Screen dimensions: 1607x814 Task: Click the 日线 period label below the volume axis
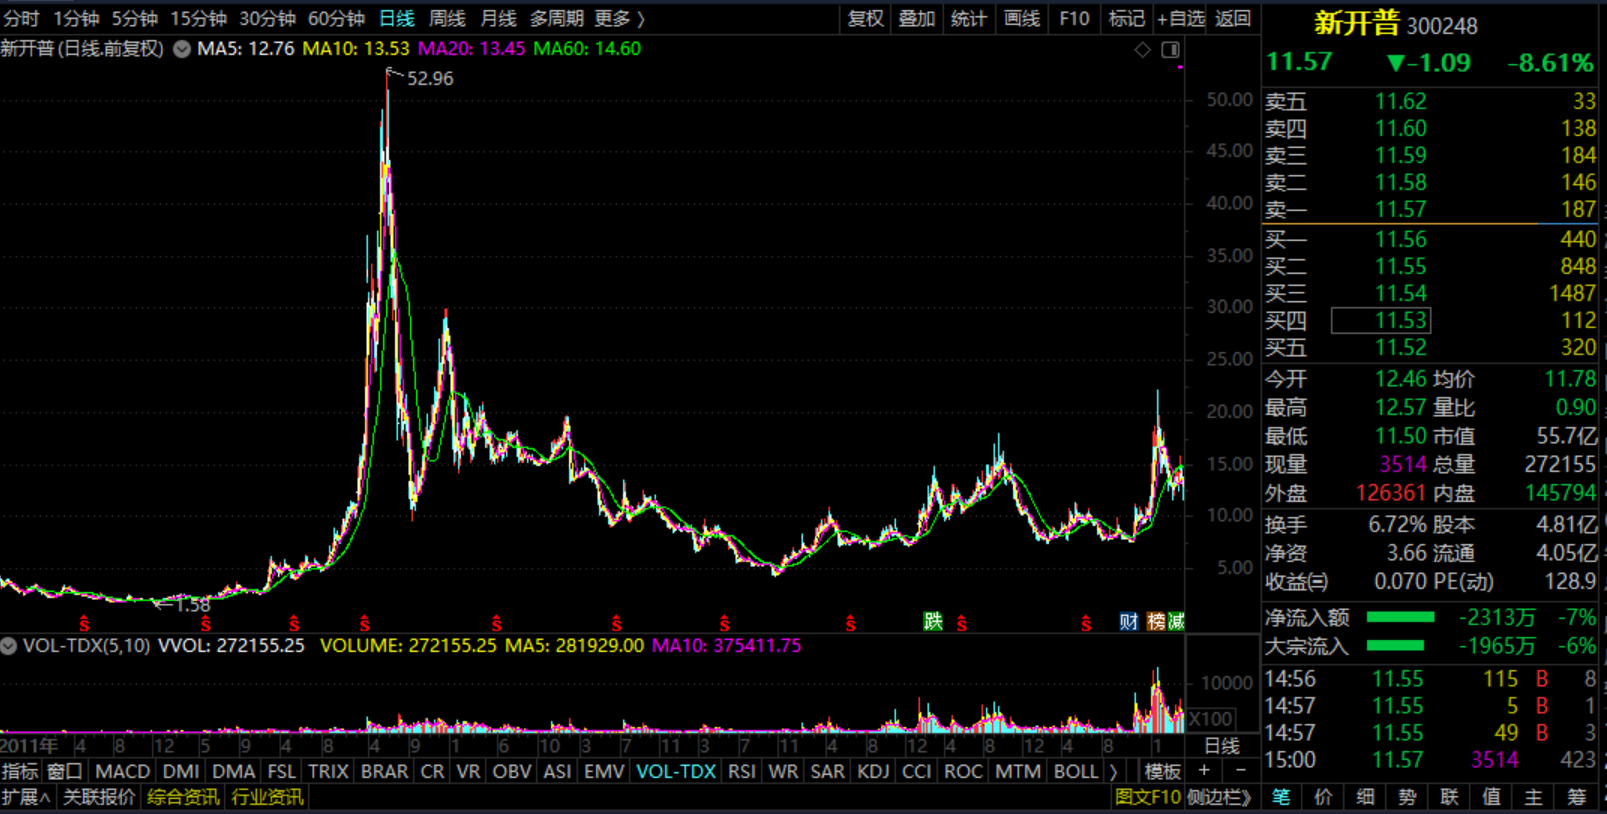click(x=1222, y=746)
